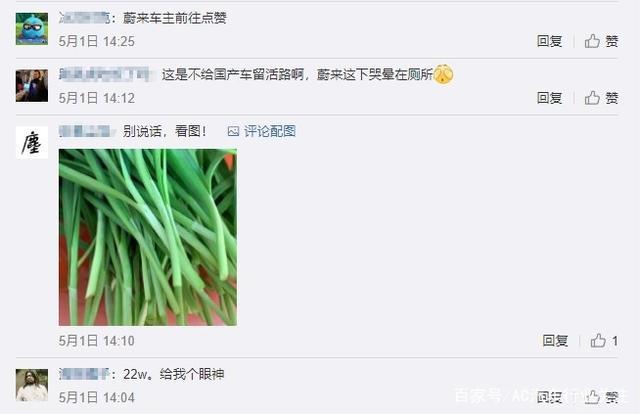Click the 评论配图 picture icon

pos(233,131)
